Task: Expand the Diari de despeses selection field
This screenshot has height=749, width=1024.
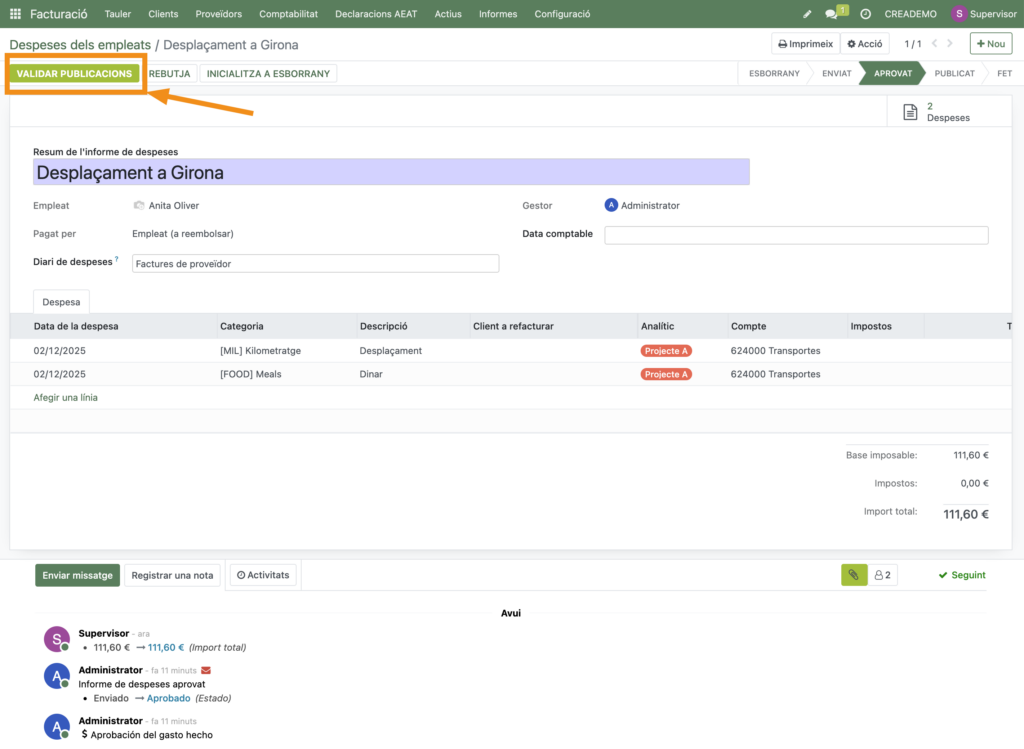Action: click(x=315, y=264)
